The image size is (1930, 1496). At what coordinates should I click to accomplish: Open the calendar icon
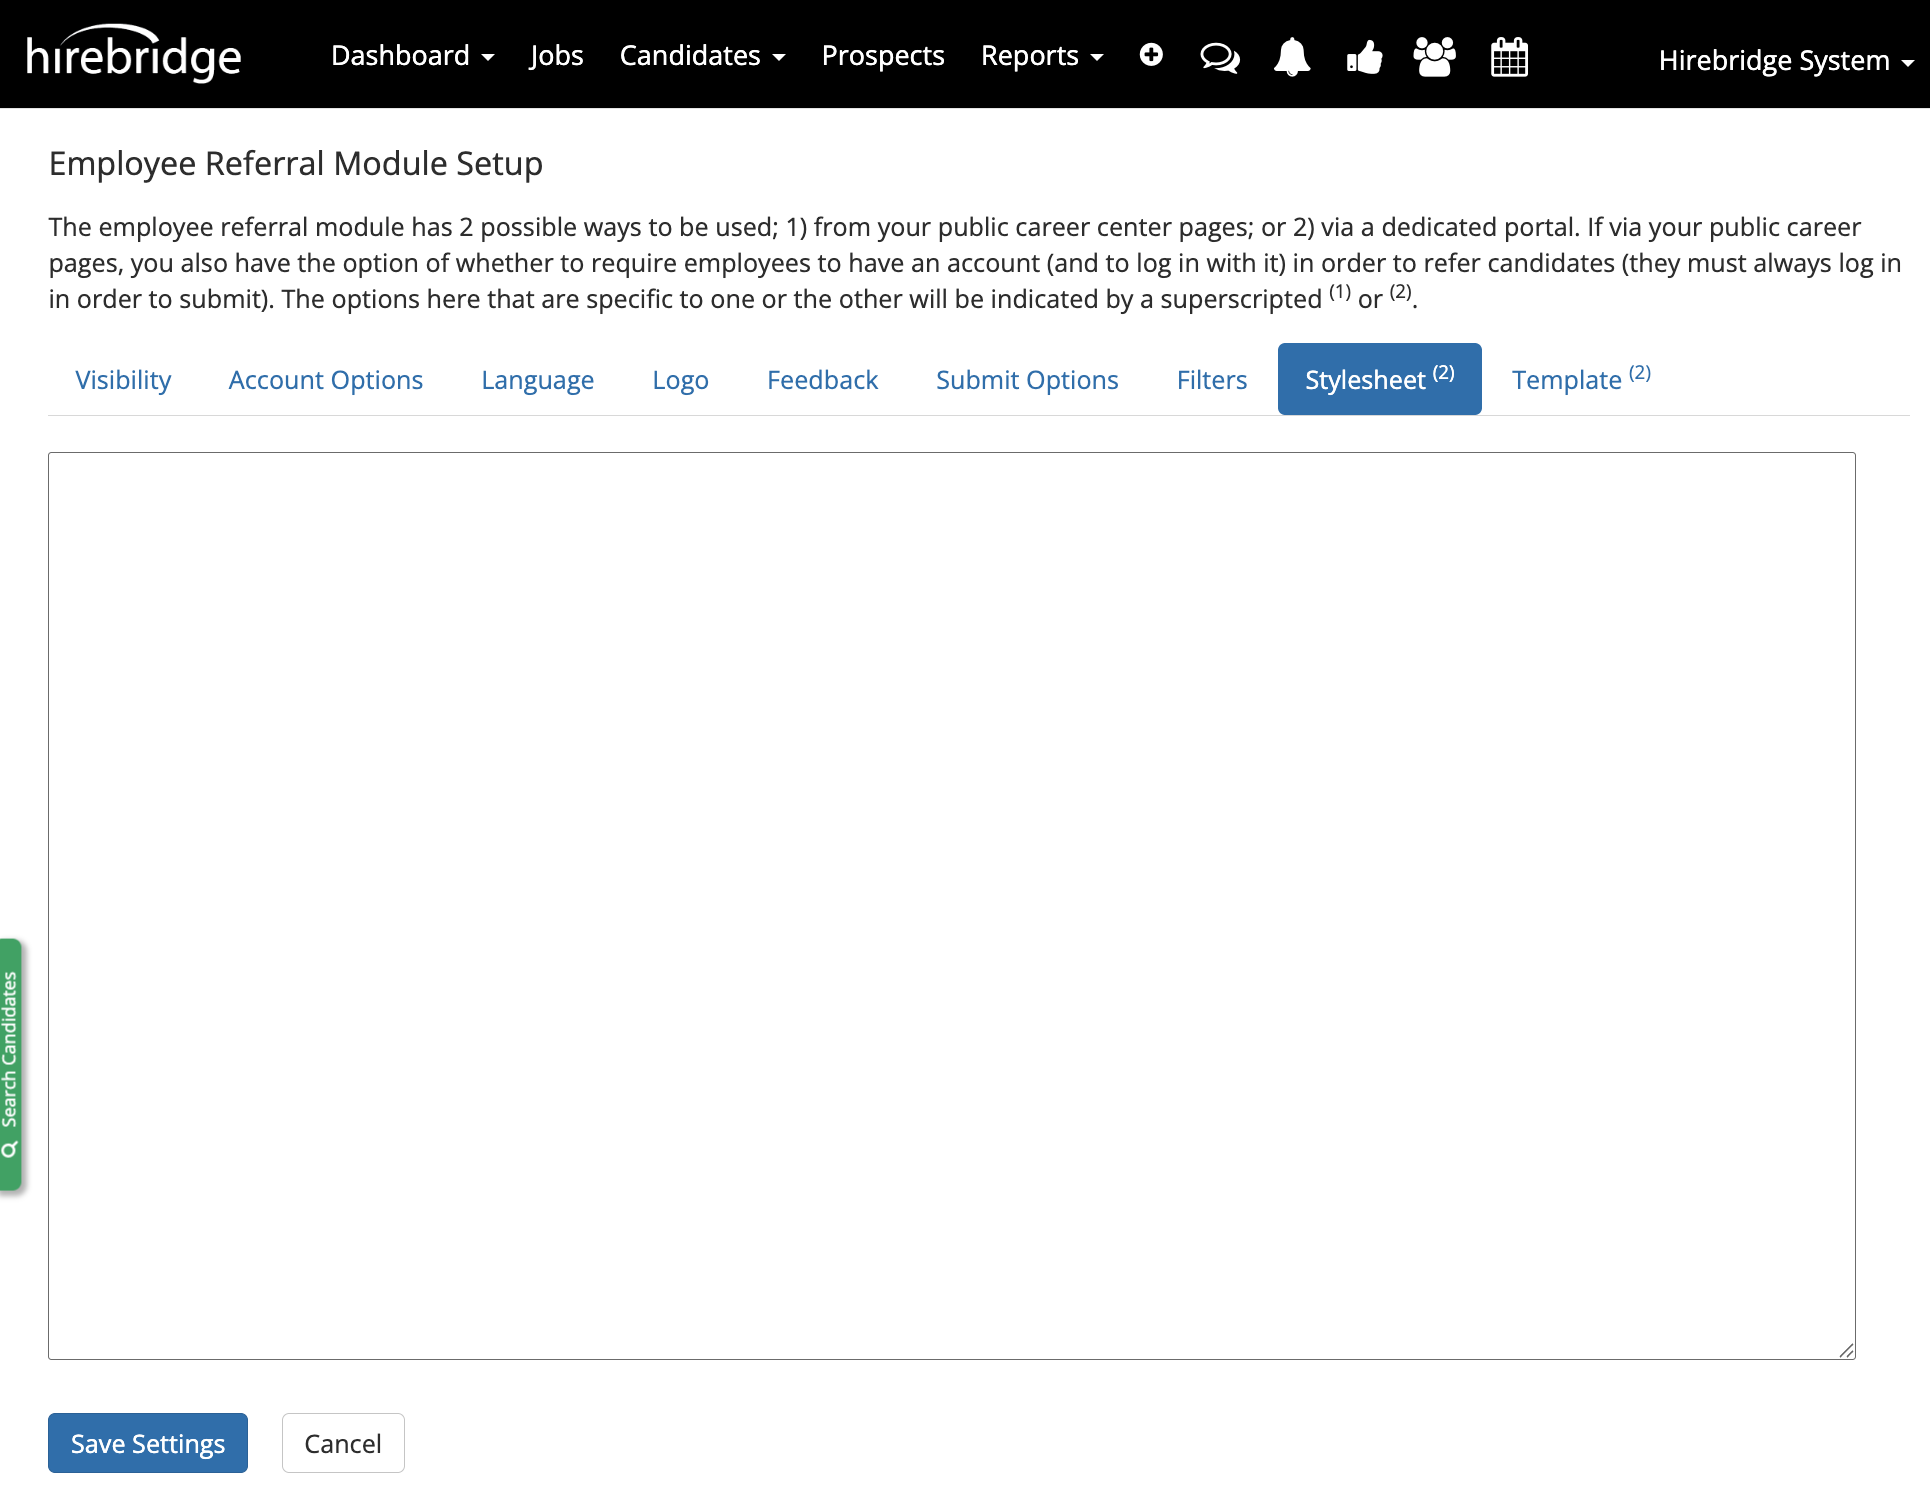click(1509, 57)
